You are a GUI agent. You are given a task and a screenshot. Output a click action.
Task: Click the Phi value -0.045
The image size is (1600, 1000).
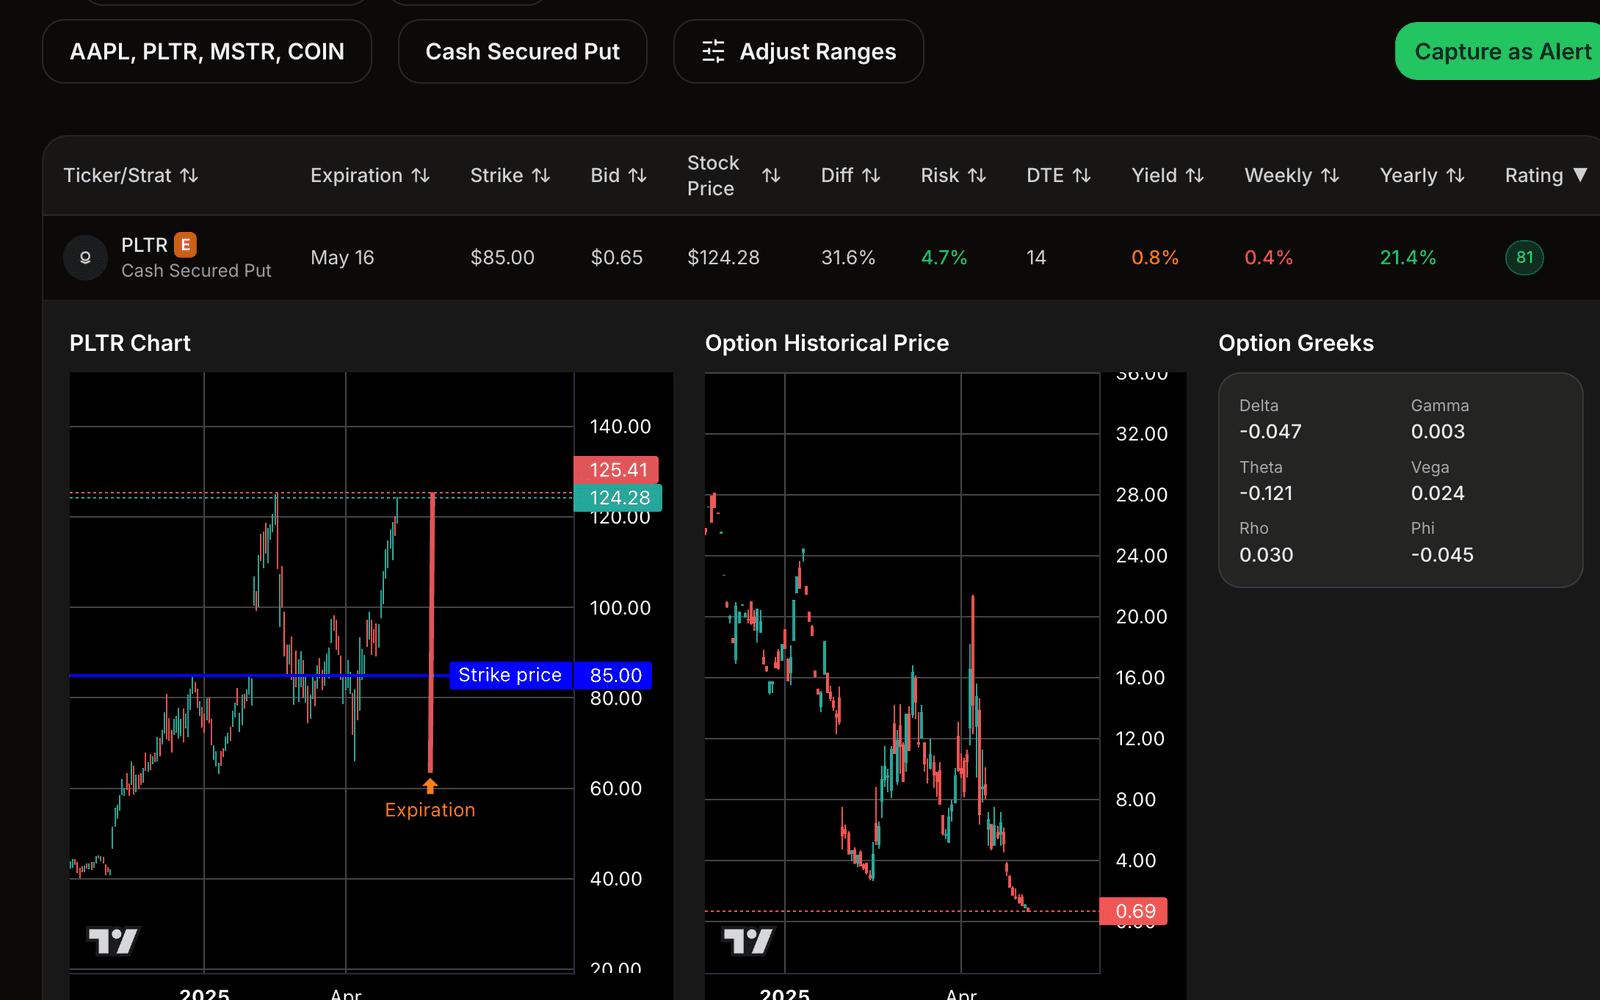pos(1442,555)
